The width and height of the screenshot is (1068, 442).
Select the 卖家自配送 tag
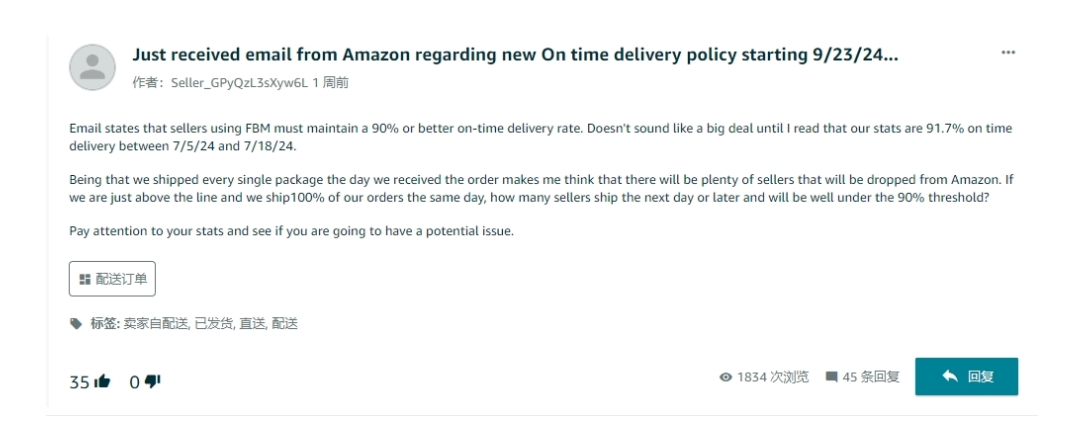click(x=156, y=323)
